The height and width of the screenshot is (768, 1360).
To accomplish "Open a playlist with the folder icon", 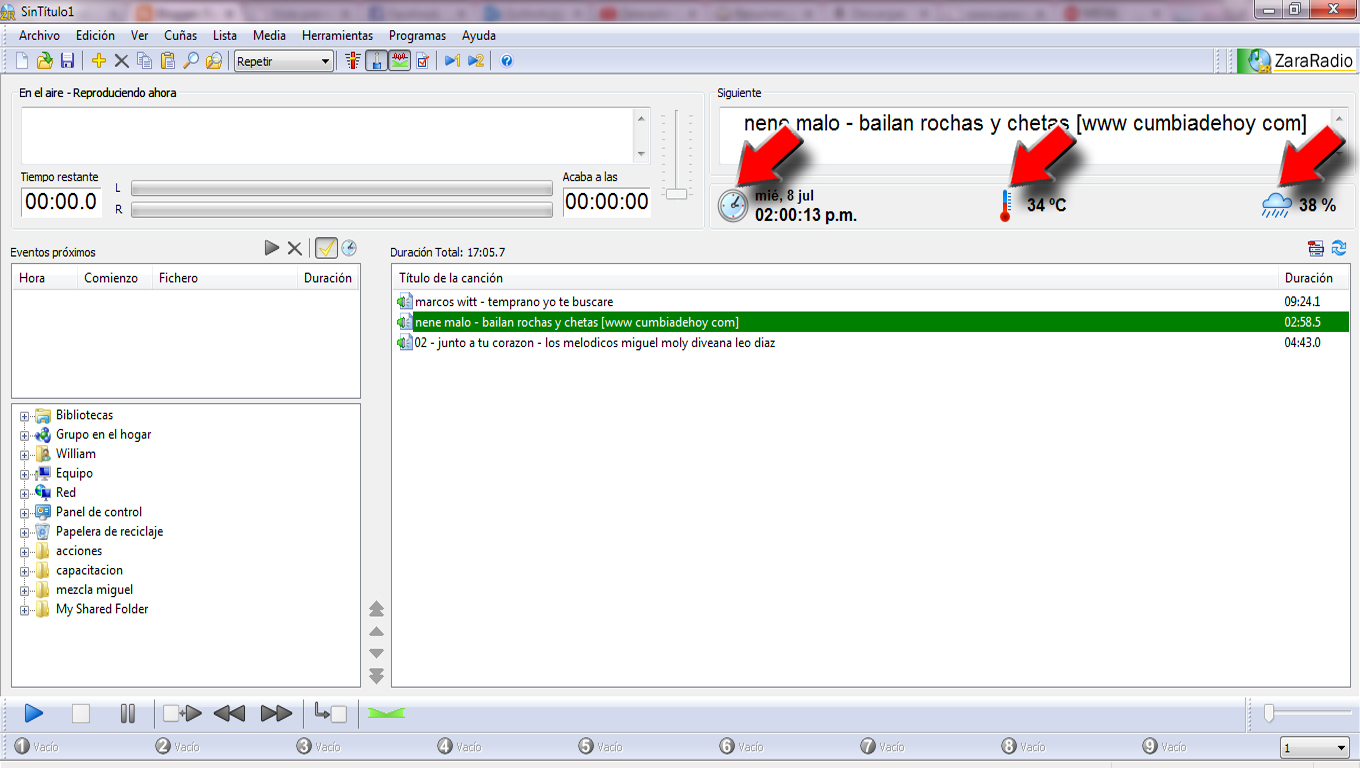I will tap(45, 61).
